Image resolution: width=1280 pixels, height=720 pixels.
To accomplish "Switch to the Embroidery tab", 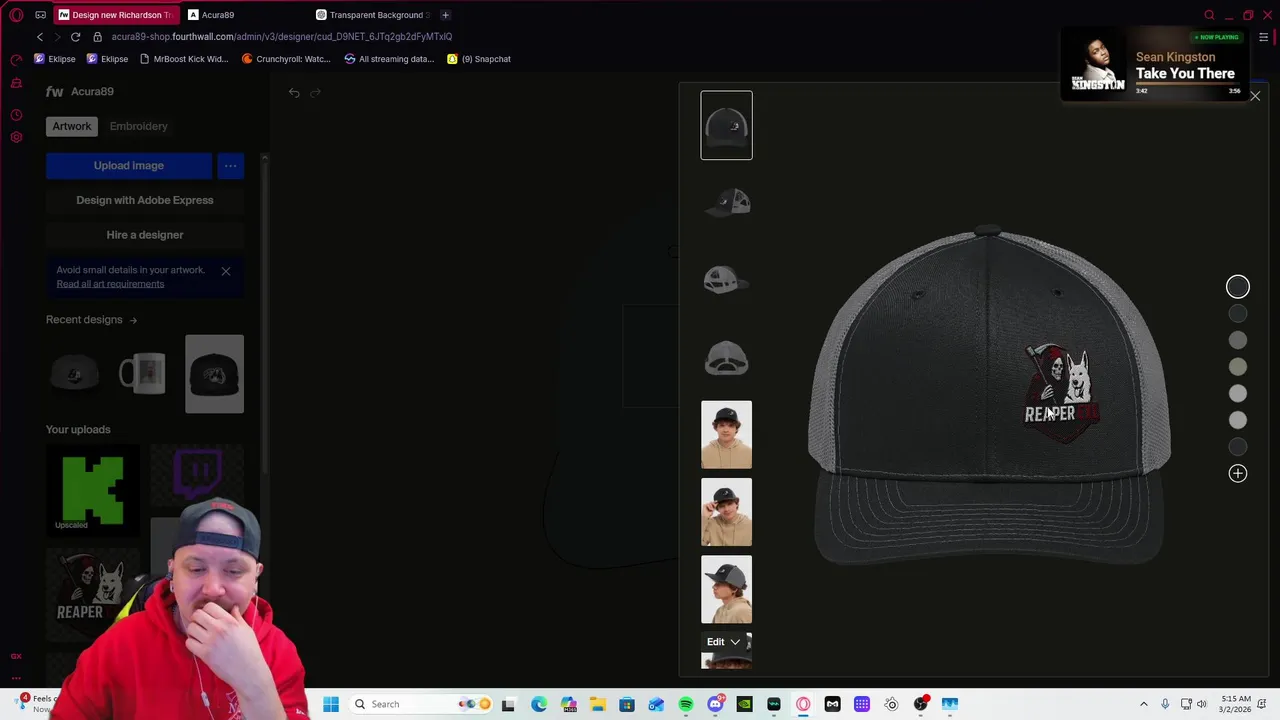I will pyautogui.click(x=139, y=126).
